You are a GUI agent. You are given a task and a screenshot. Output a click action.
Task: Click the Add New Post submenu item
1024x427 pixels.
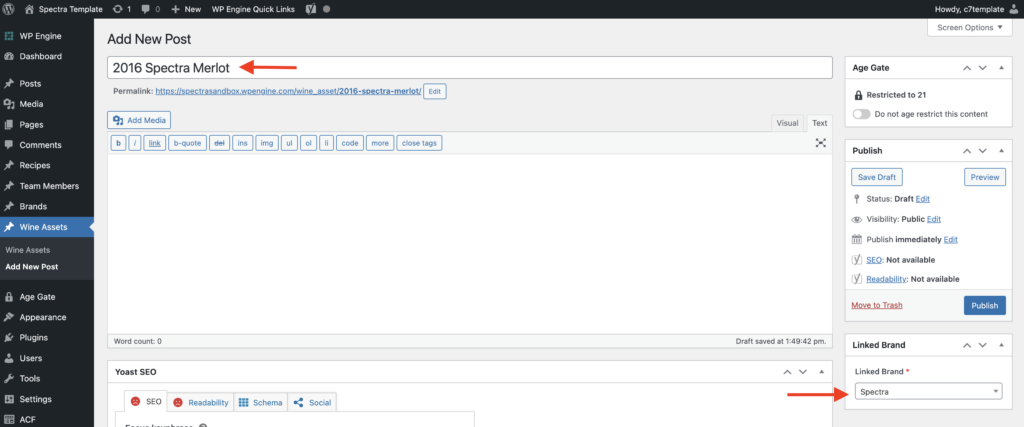[x=31, y=267]
